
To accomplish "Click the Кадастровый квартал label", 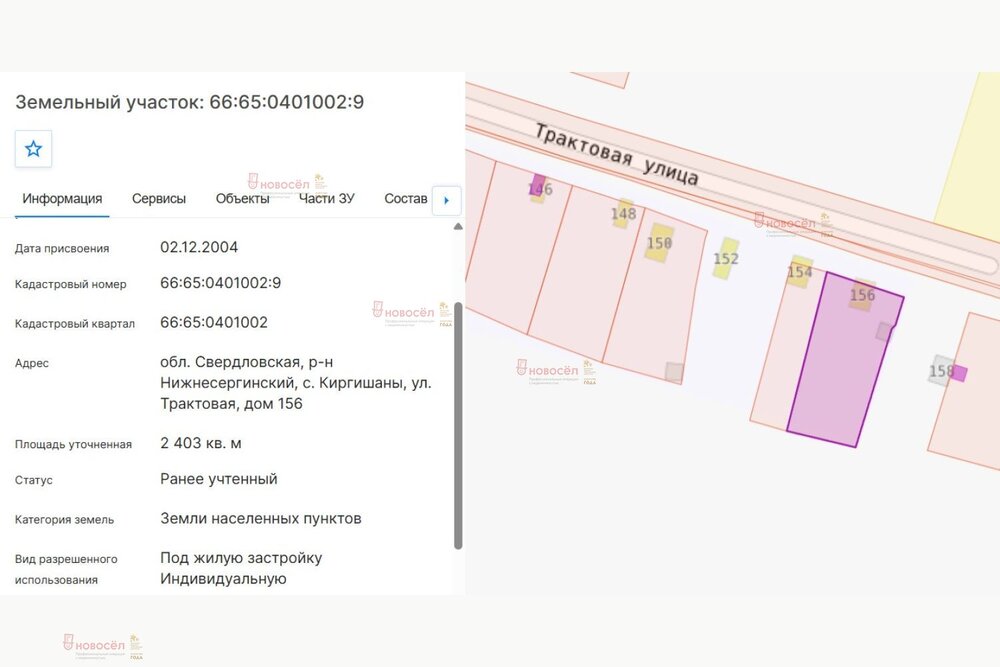I will [75, 324].
